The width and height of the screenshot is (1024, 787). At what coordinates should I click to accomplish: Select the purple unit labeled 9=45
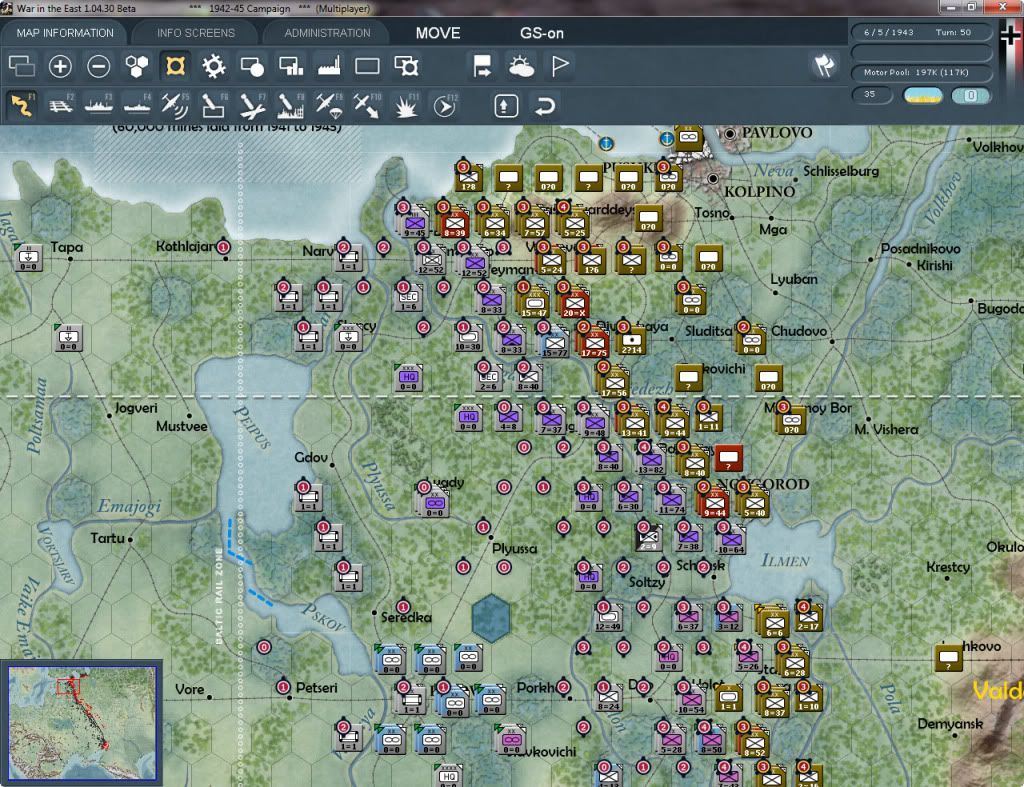pyautogui.click(x=415, y=223)
